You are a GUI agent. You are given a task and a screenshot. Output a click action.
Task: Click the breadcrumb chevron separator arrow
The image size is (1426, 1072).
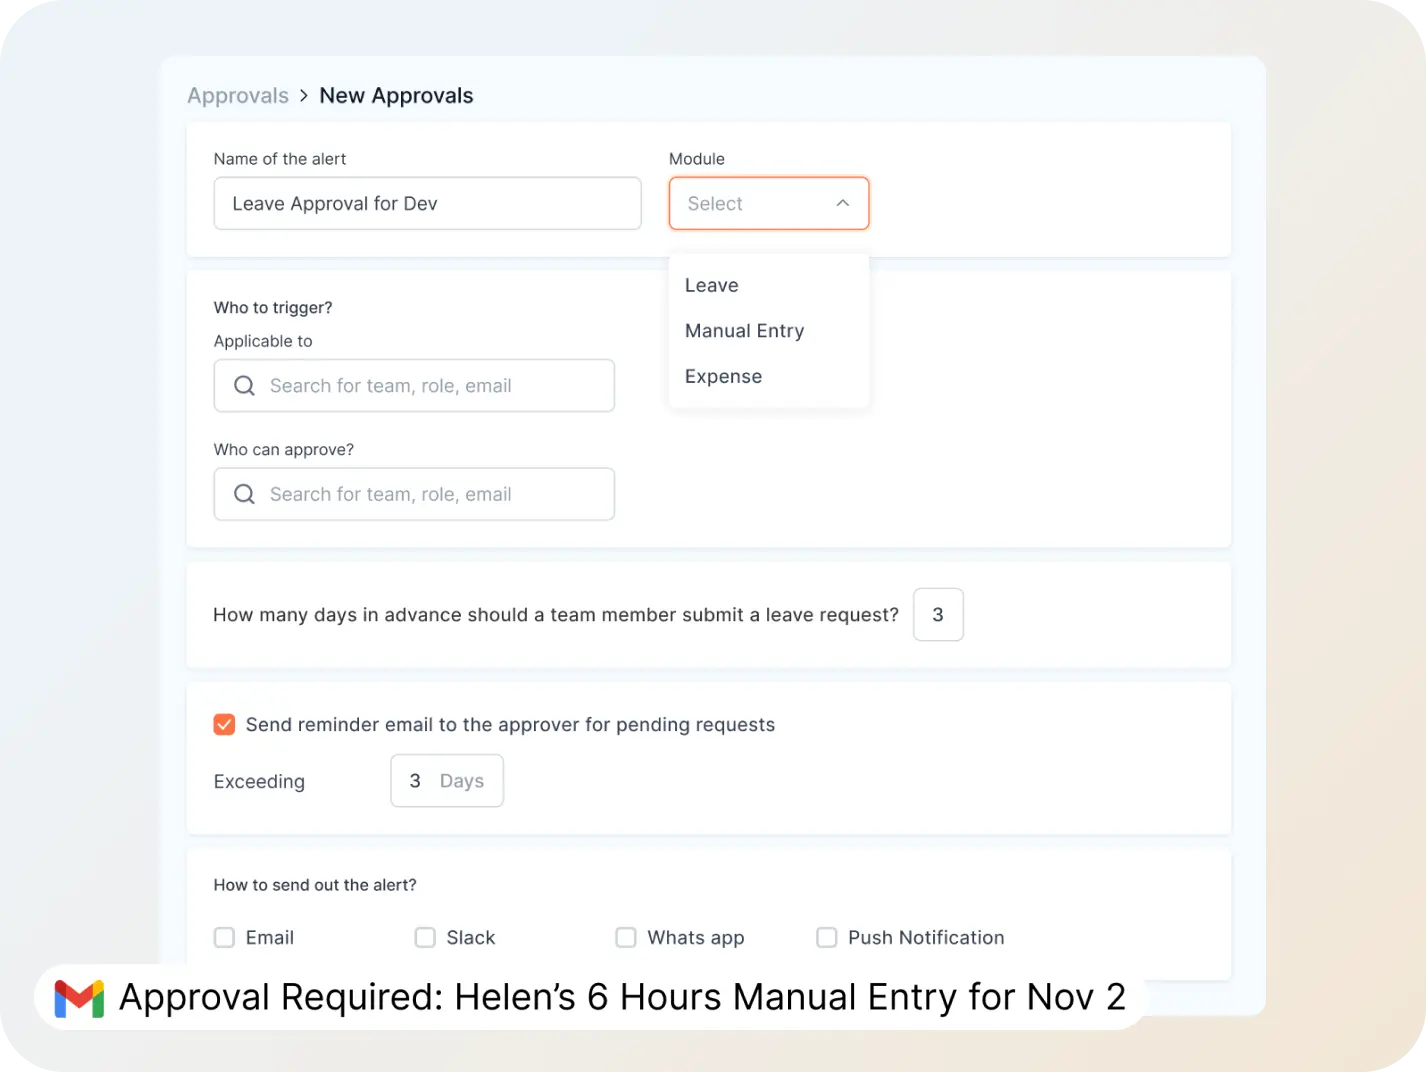point(304,96)
